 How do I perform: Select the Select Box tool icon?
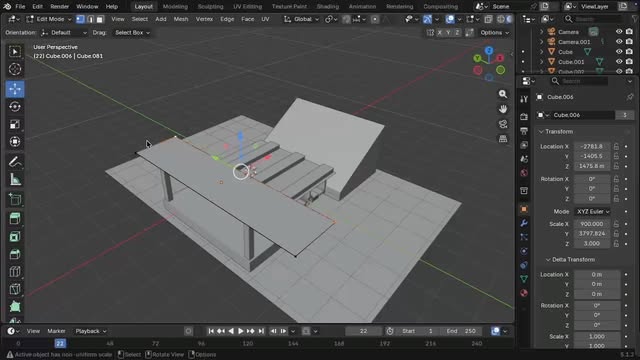(15, 51)
